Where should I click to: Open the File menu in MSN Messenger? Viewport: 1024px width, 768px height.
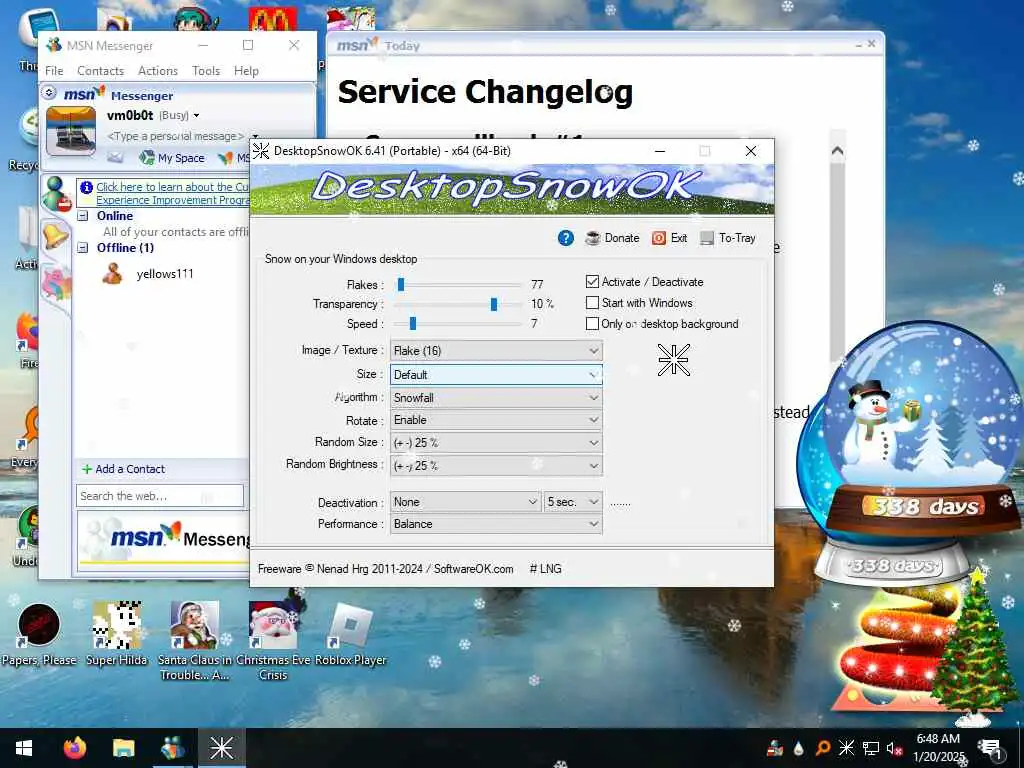pyautogui.click(x=54, y=71)
